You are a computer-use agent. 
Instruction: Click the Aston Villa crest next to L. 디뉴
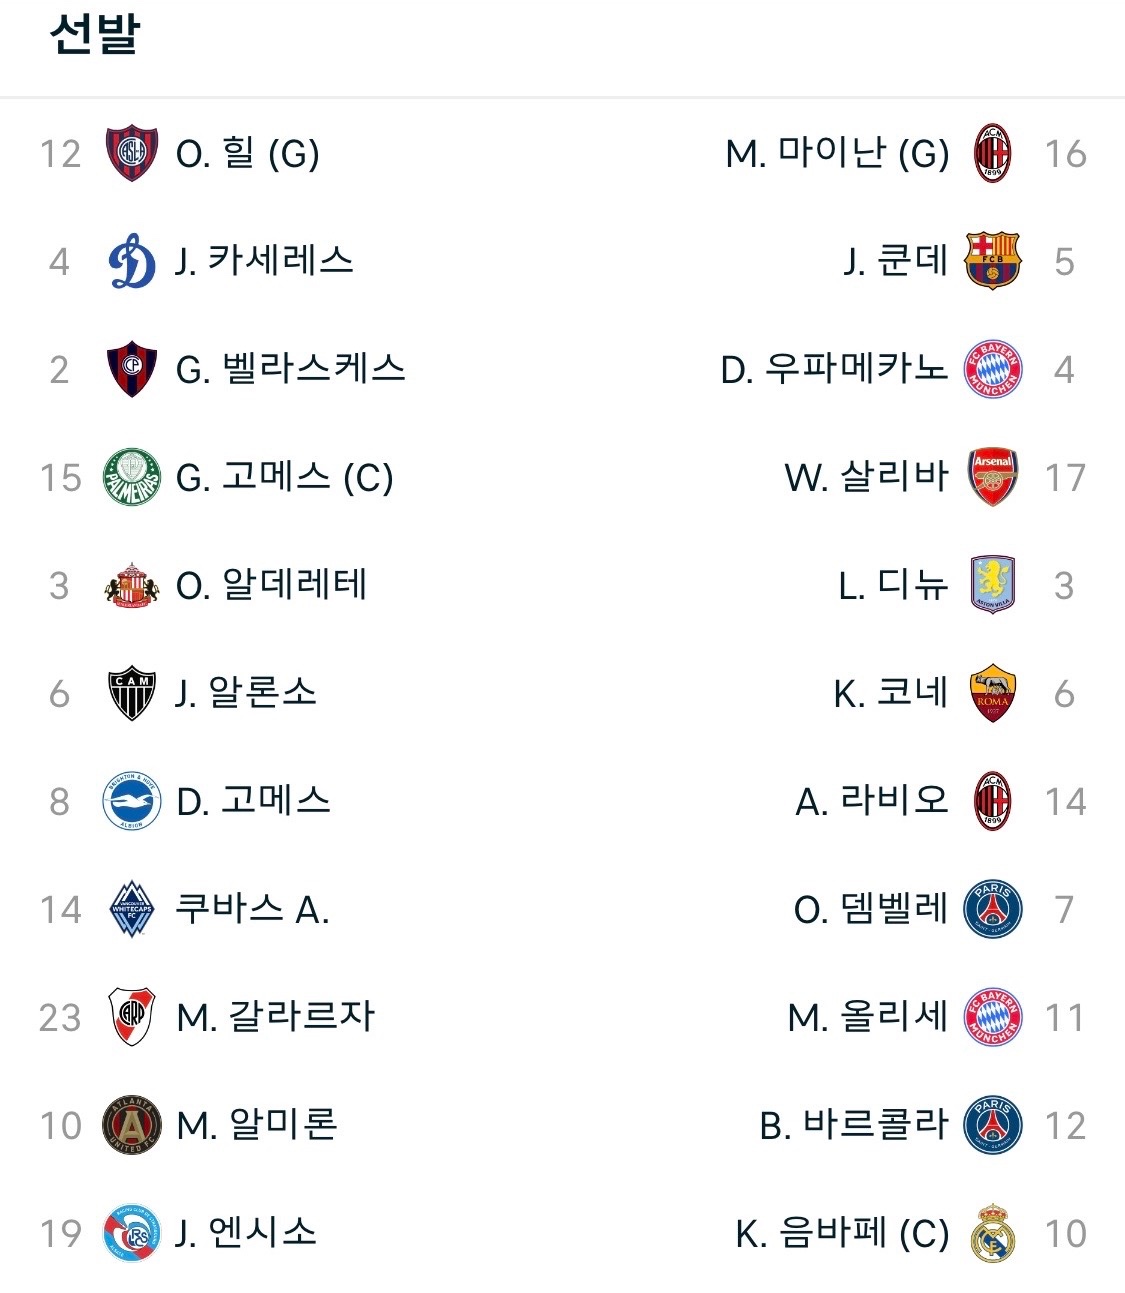[992, 585]
